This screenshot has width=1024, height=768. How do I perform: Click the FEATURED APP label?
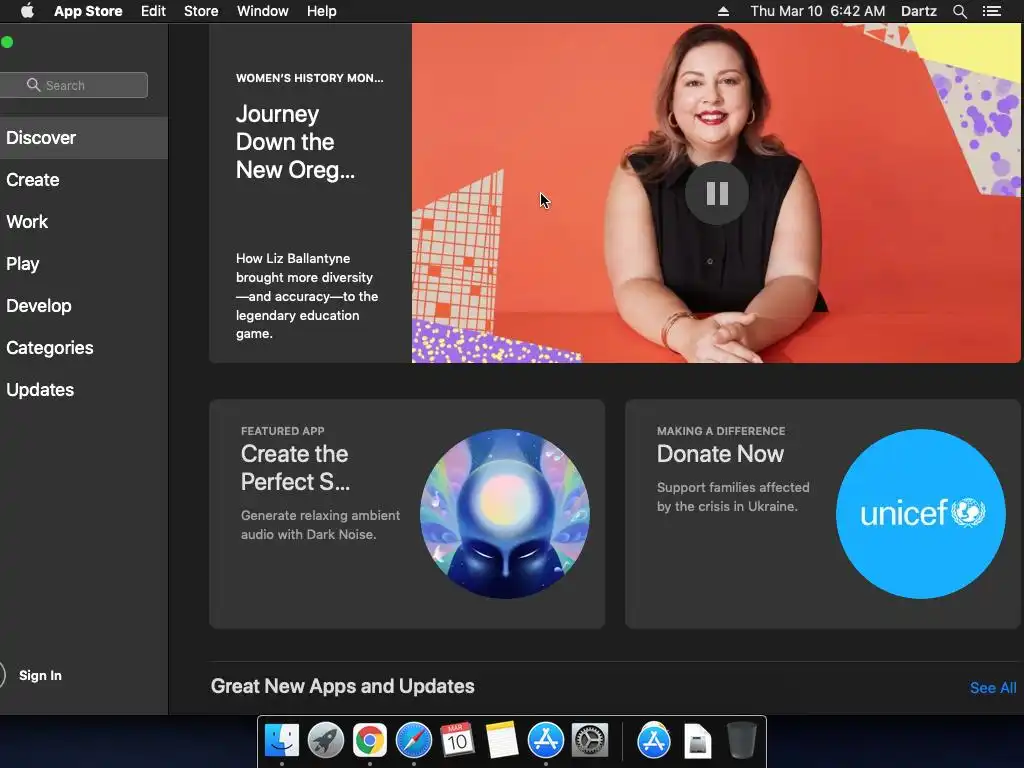[x=282, y=431]
